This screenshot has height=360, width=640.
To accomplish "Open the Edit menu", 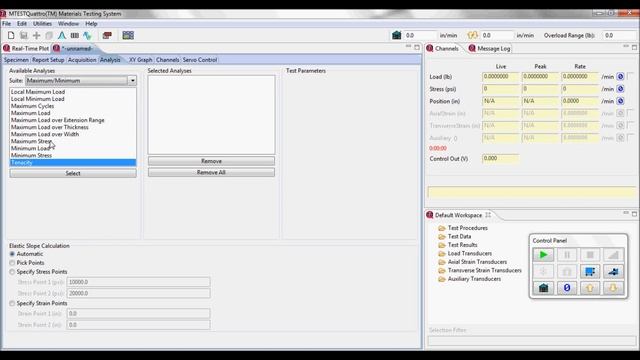I will click(22, 24).
